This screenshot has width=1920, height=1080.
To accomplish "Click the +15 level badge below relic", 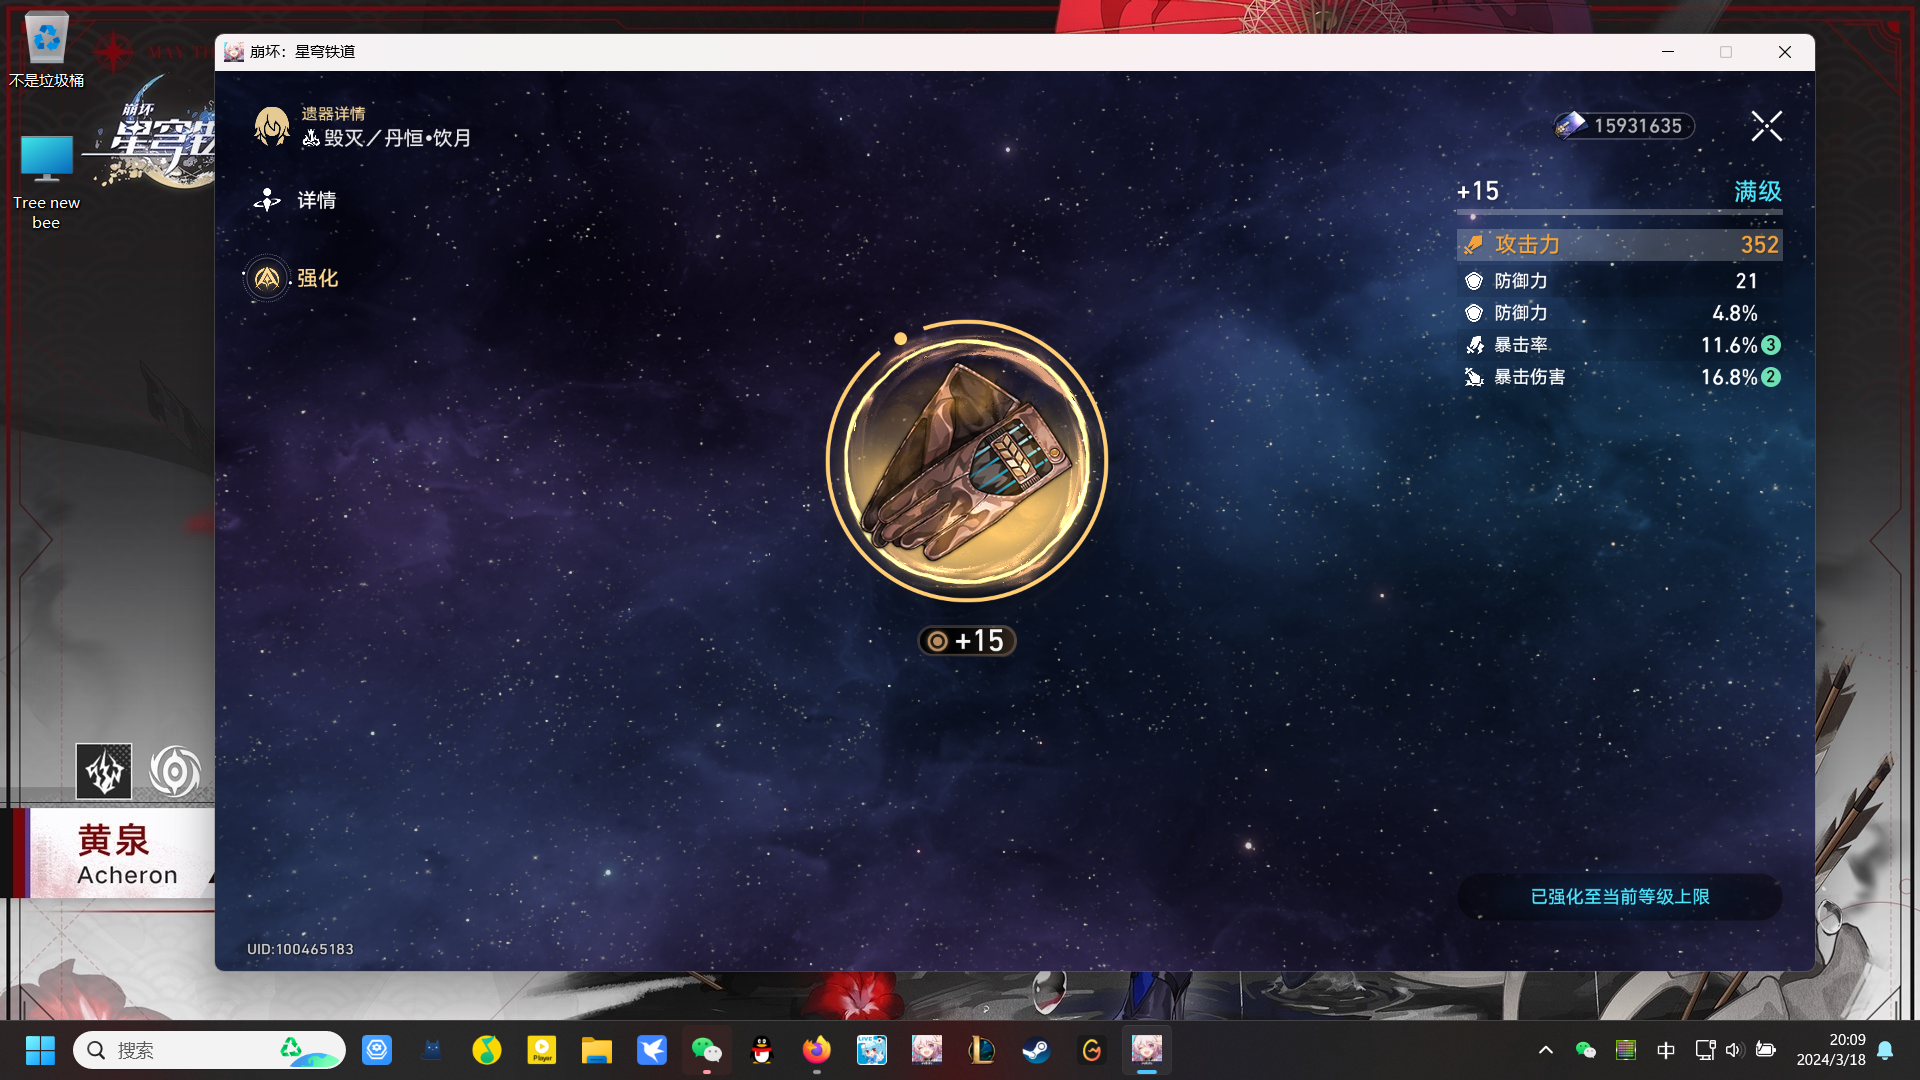I will pyautogui.click(x=967, y=641).
